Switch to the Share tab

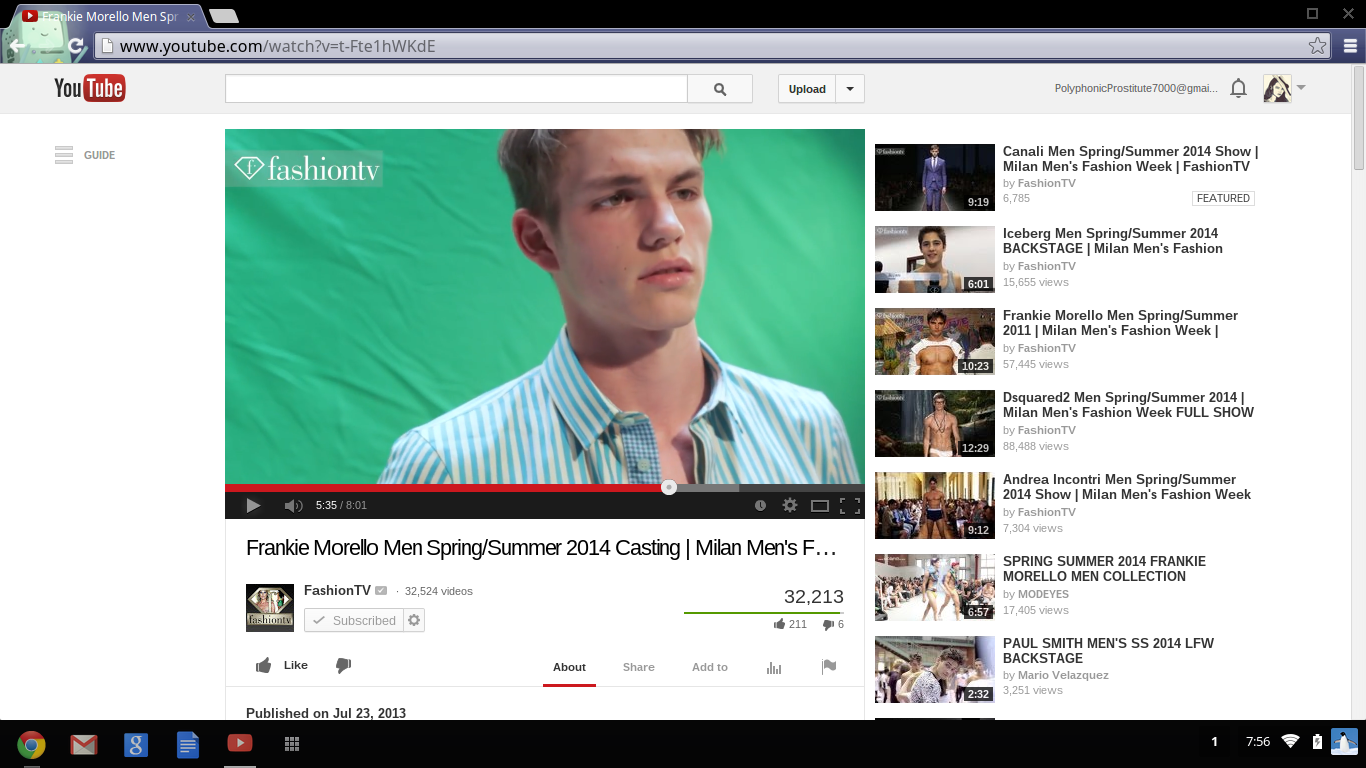638,667
